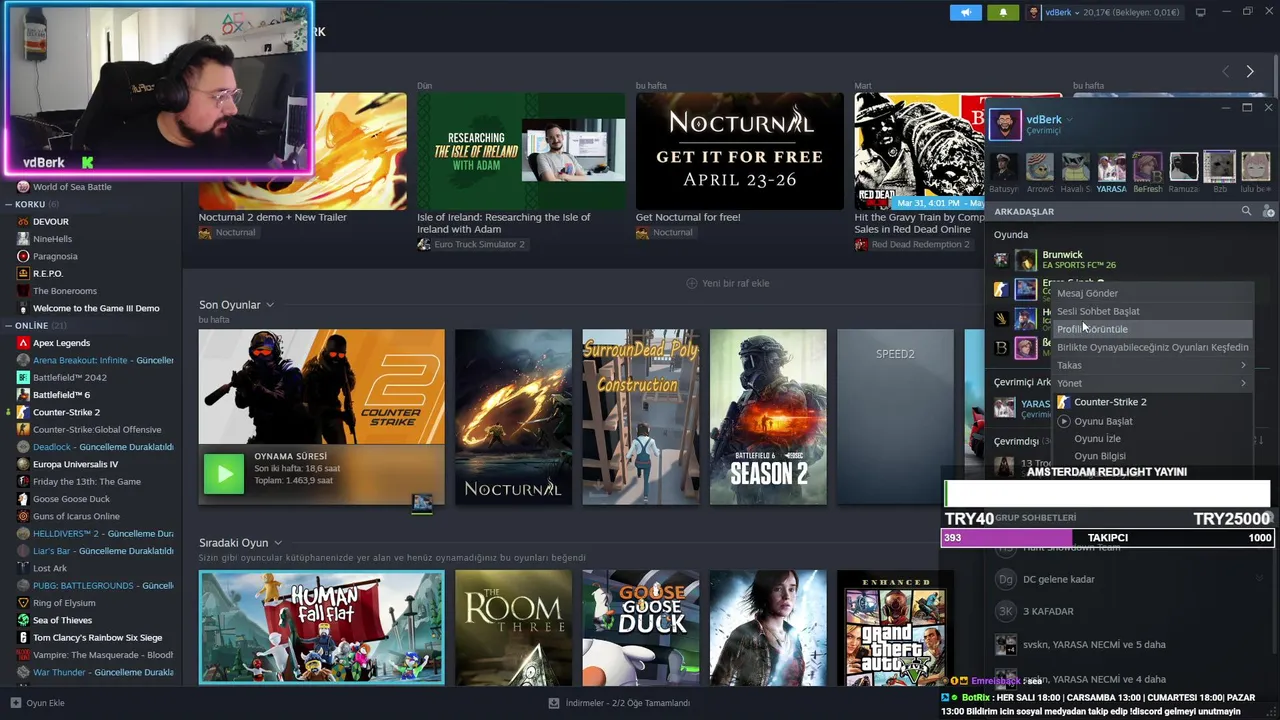
Task: Click play circle icon beside Oyunu Başlat
Action: click(1064, 421)
